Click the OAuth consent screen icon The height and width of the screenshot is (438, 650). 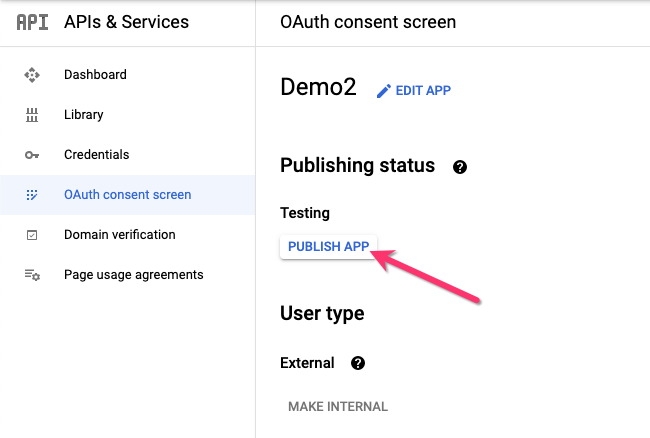click(x=32, y=195)
